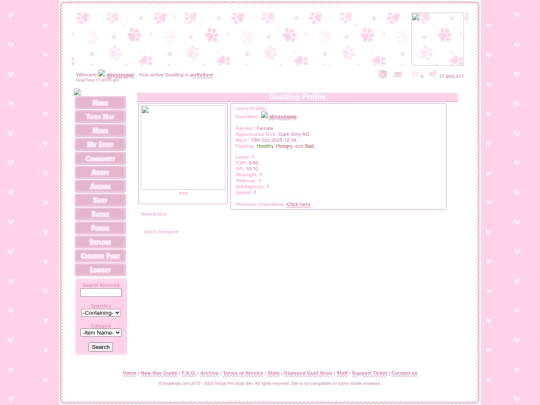
Task: Open the Staff footer link
Action: tap(342, 373)
